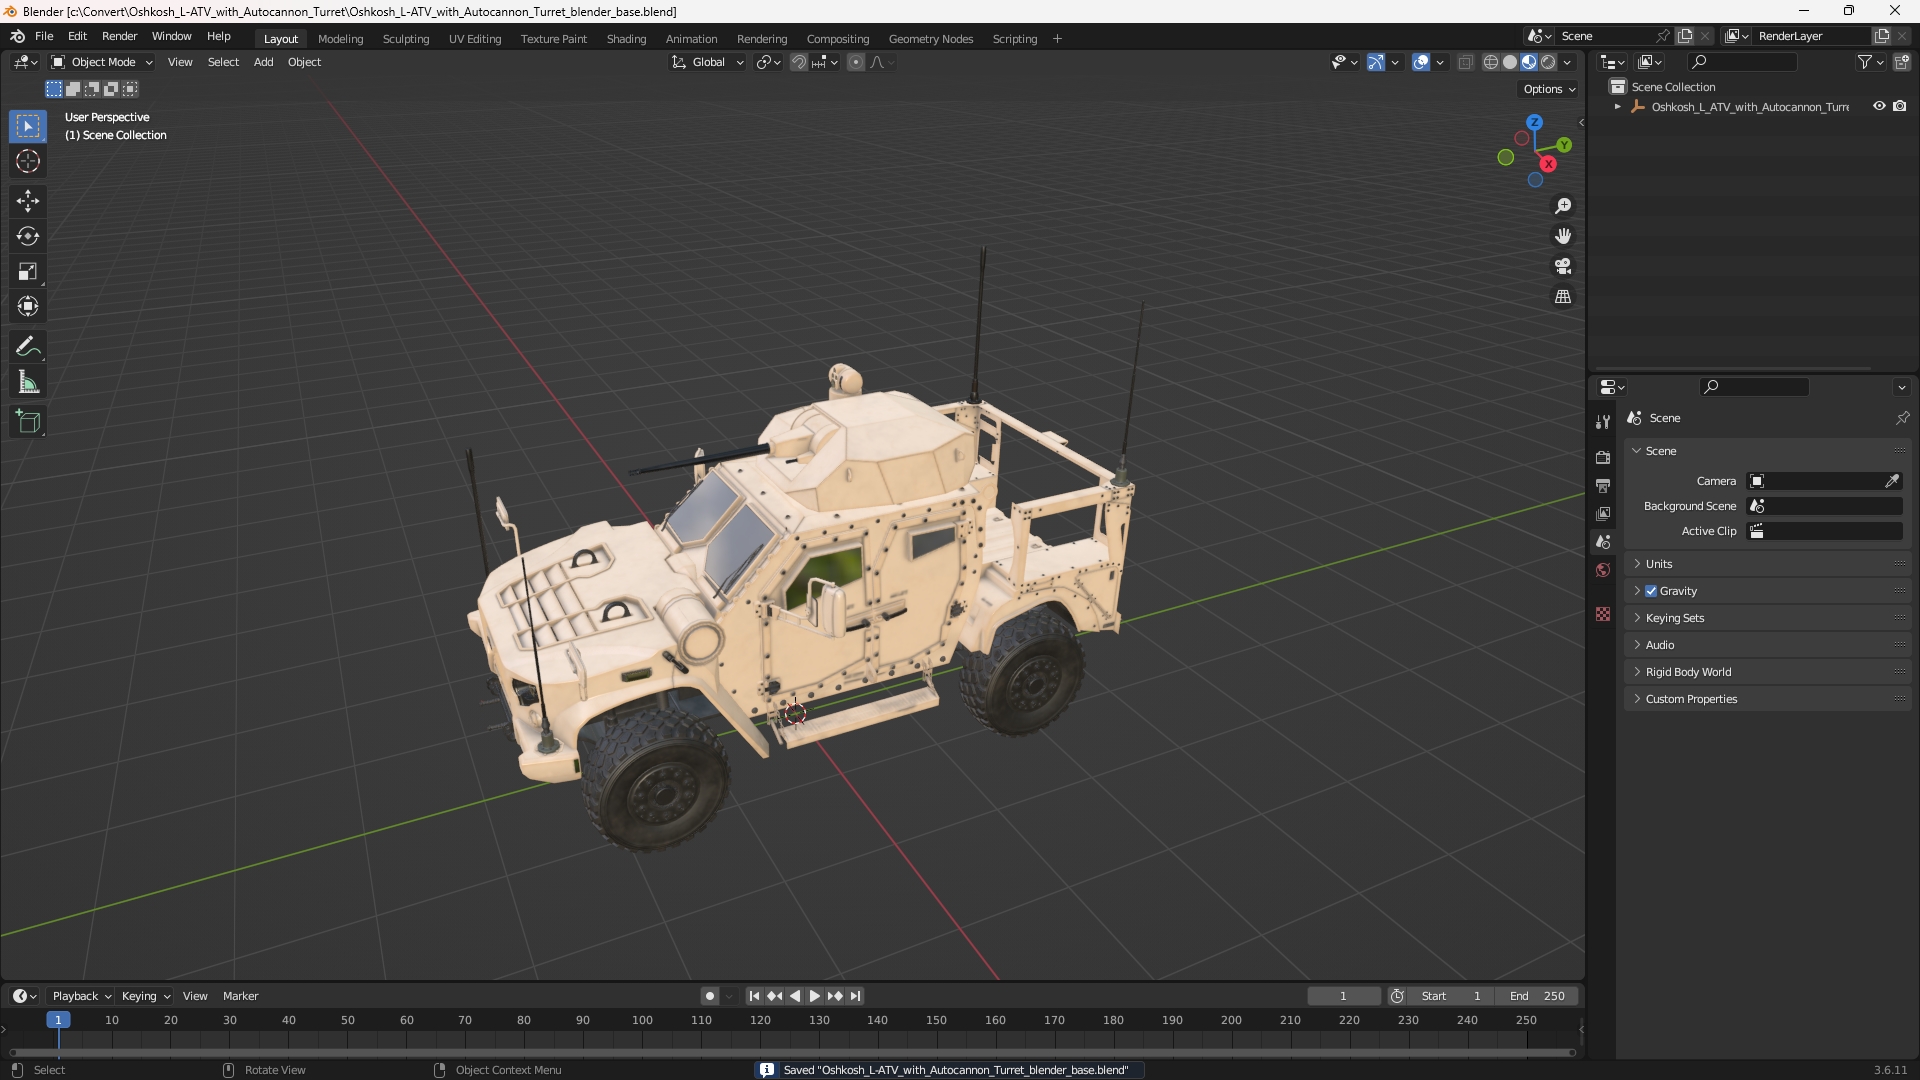Open the View Layer properties tab
This screenshot has width=1920, height=1080.
(1603, 513)
